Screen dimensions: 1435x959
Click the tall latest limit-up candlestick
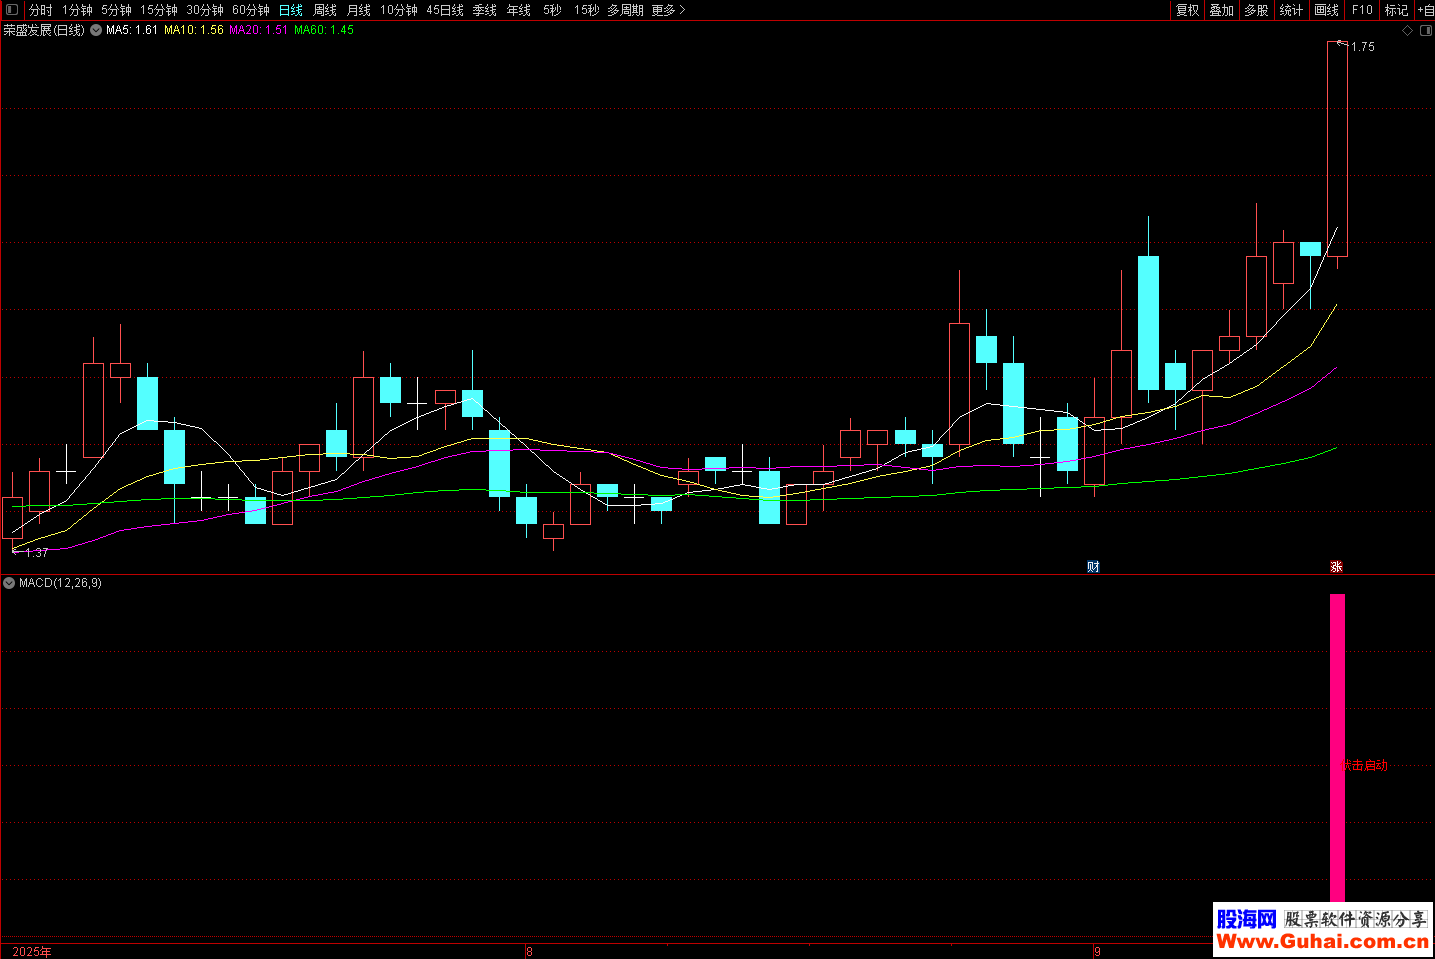[1337, 149]
